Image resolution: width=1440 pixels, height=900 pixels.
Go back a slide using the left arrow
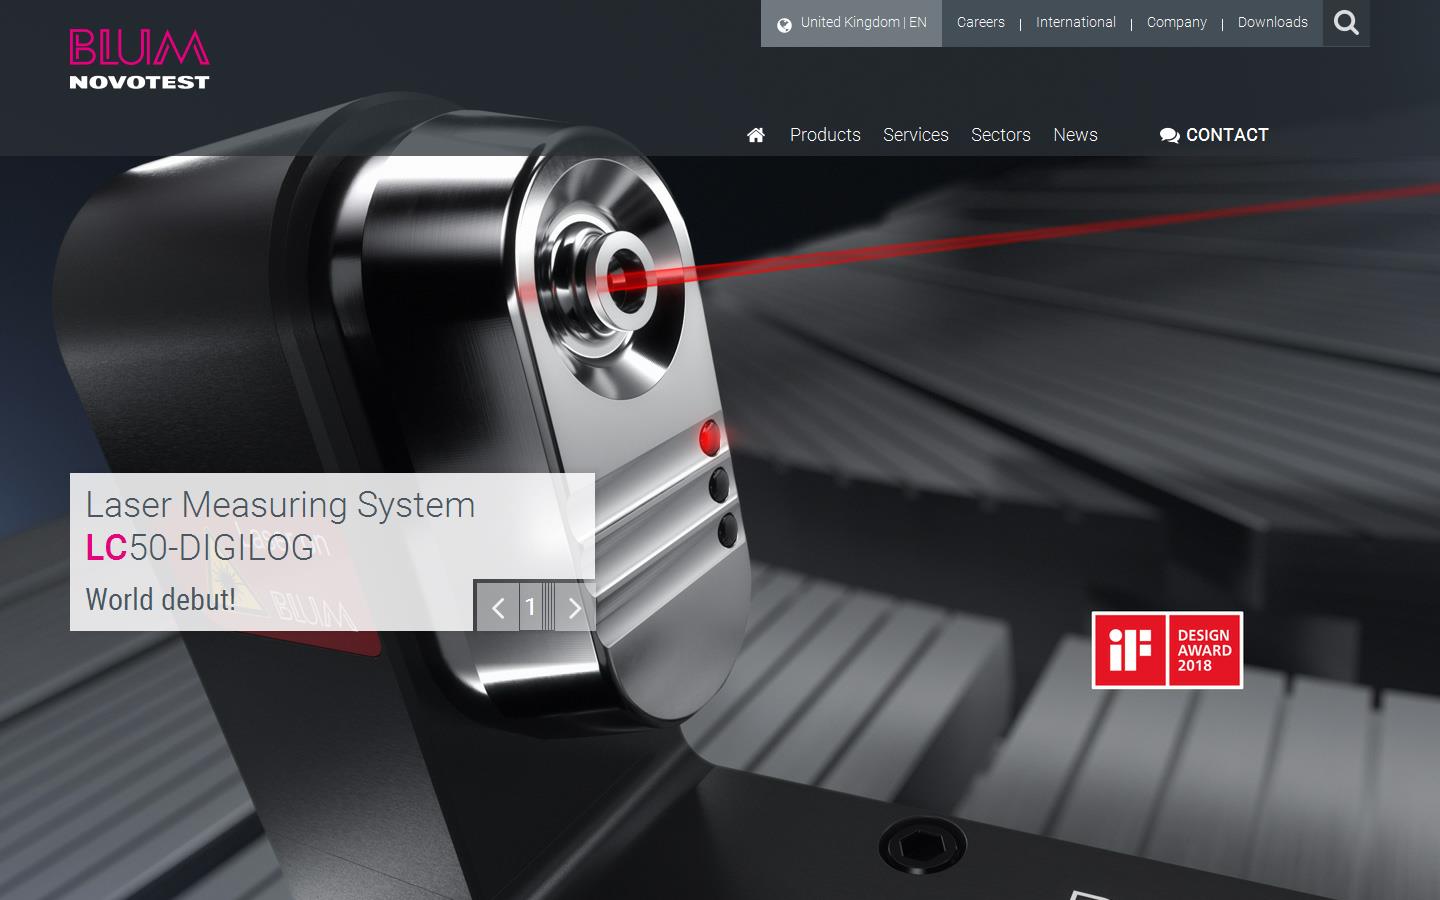click(497, 606)
